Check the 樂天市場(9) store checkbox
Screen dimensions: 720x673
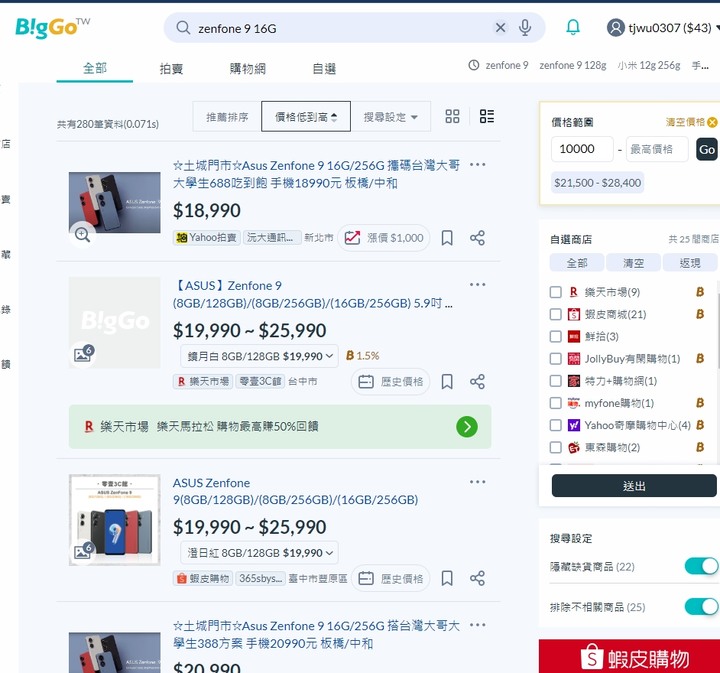click(556, 292)
